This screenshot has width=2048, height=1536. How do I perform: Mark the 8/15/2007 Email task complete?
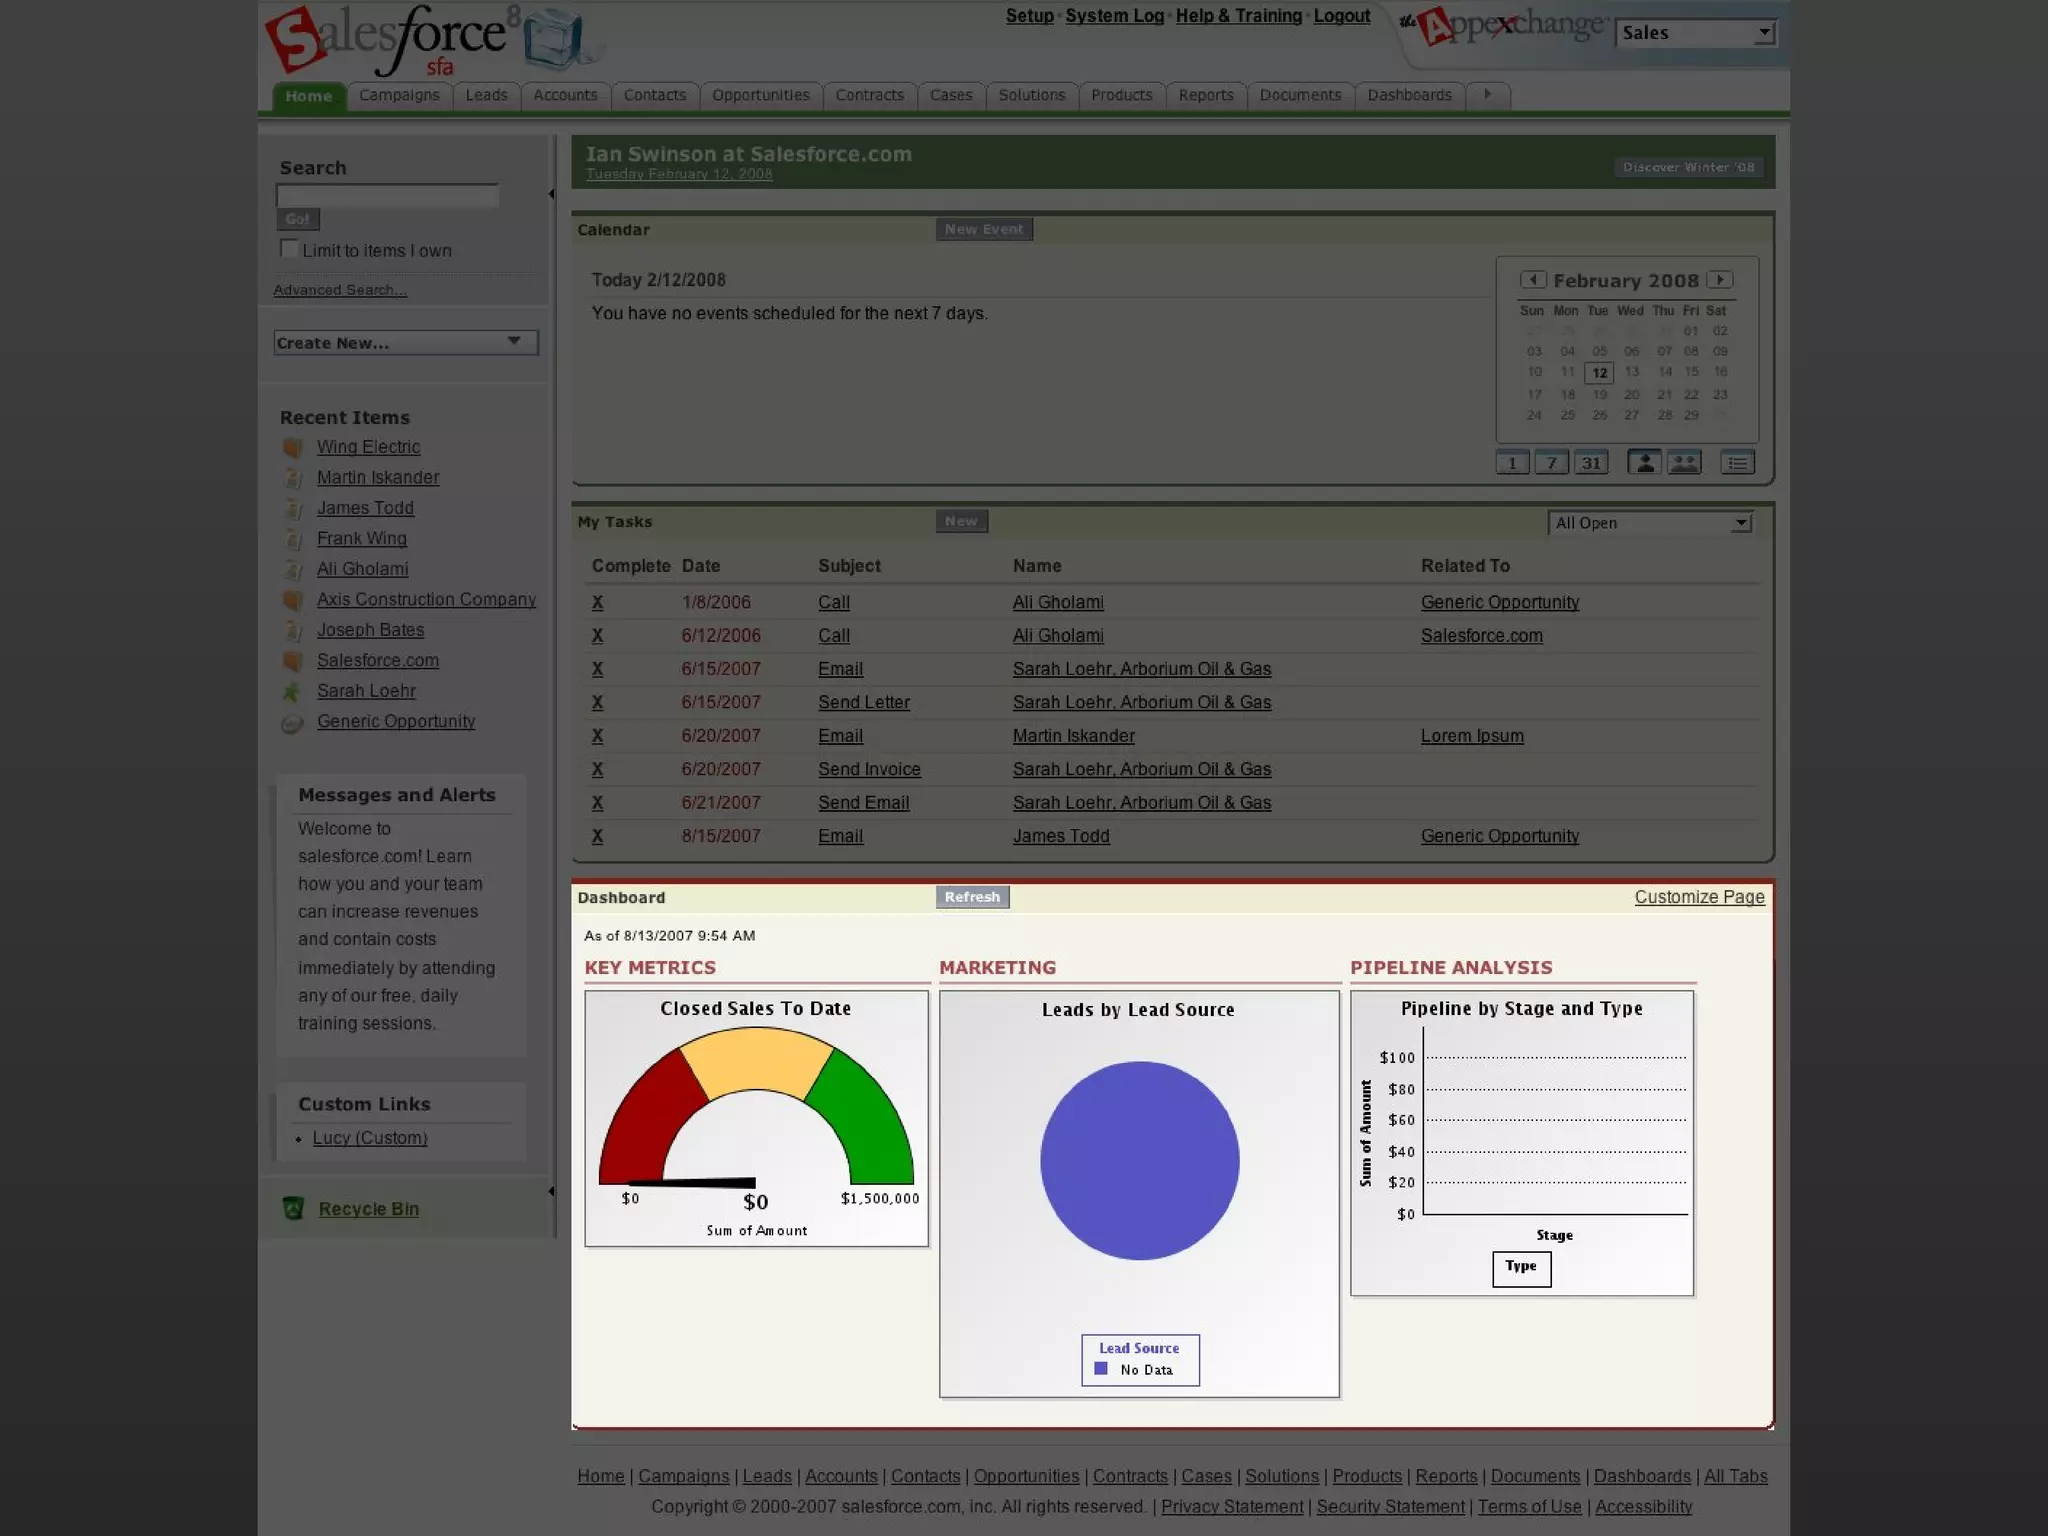[597, 836]
